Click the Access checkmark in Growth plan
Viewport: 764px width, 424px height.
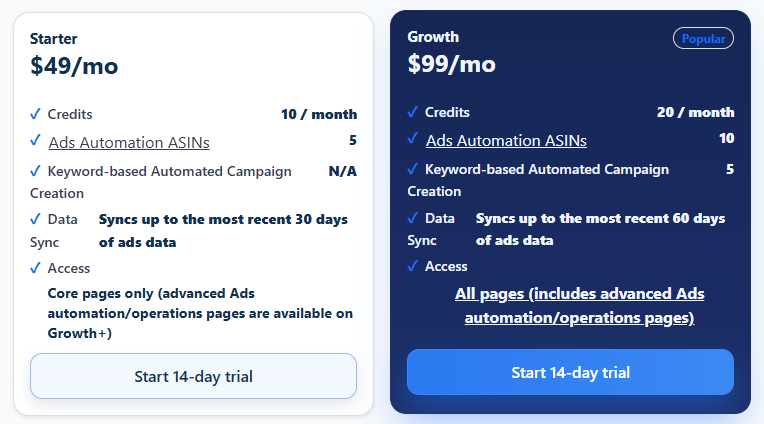(x=413, y=266)
